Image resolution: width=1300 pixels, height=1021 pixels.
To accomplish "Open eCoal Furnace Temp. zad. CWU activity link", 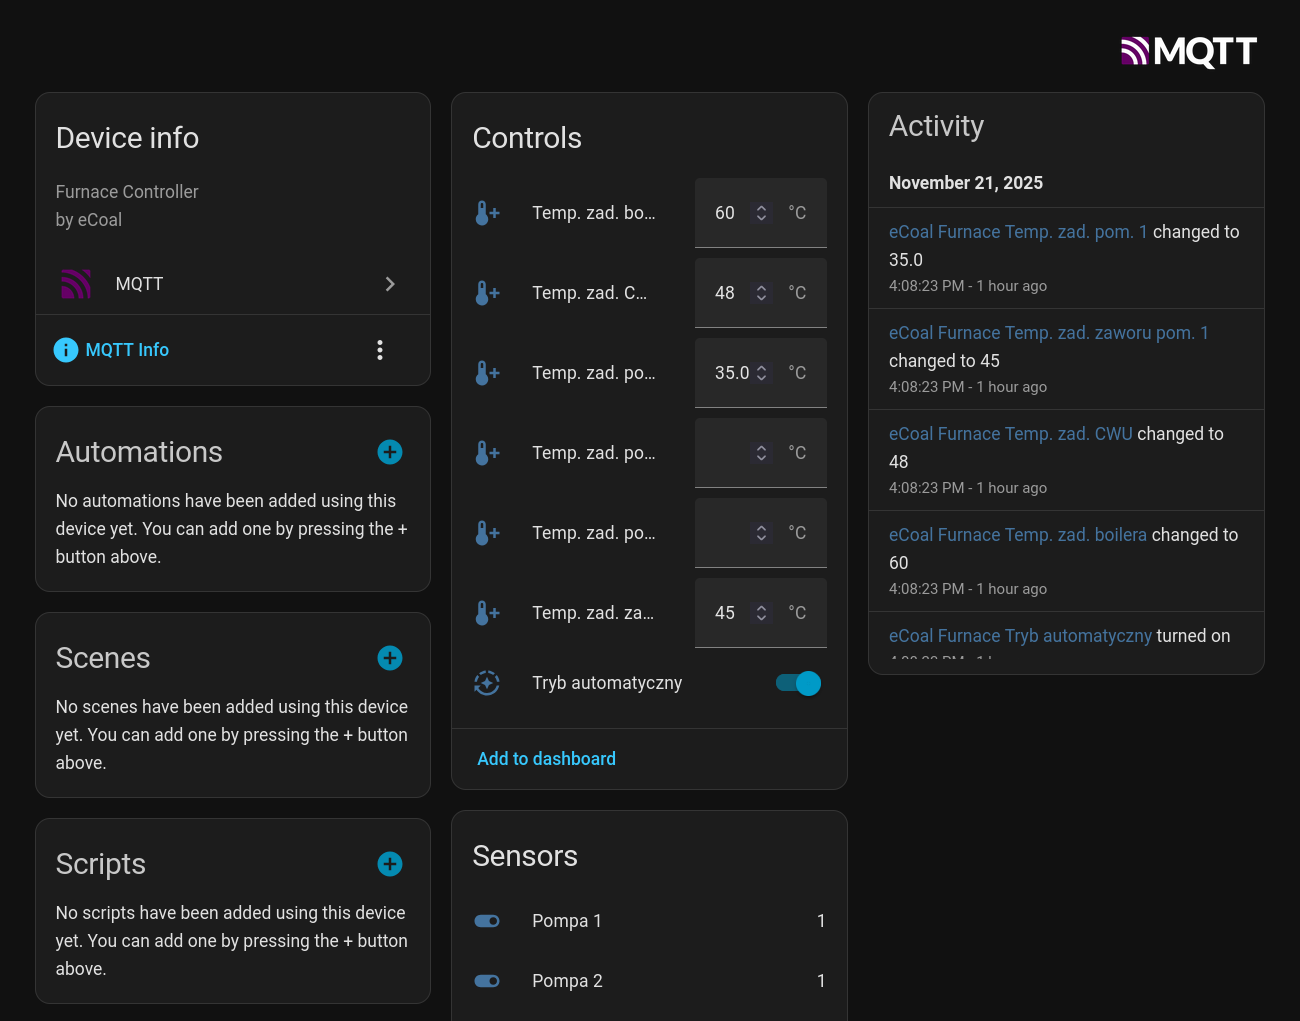I will coord(1010,434).
